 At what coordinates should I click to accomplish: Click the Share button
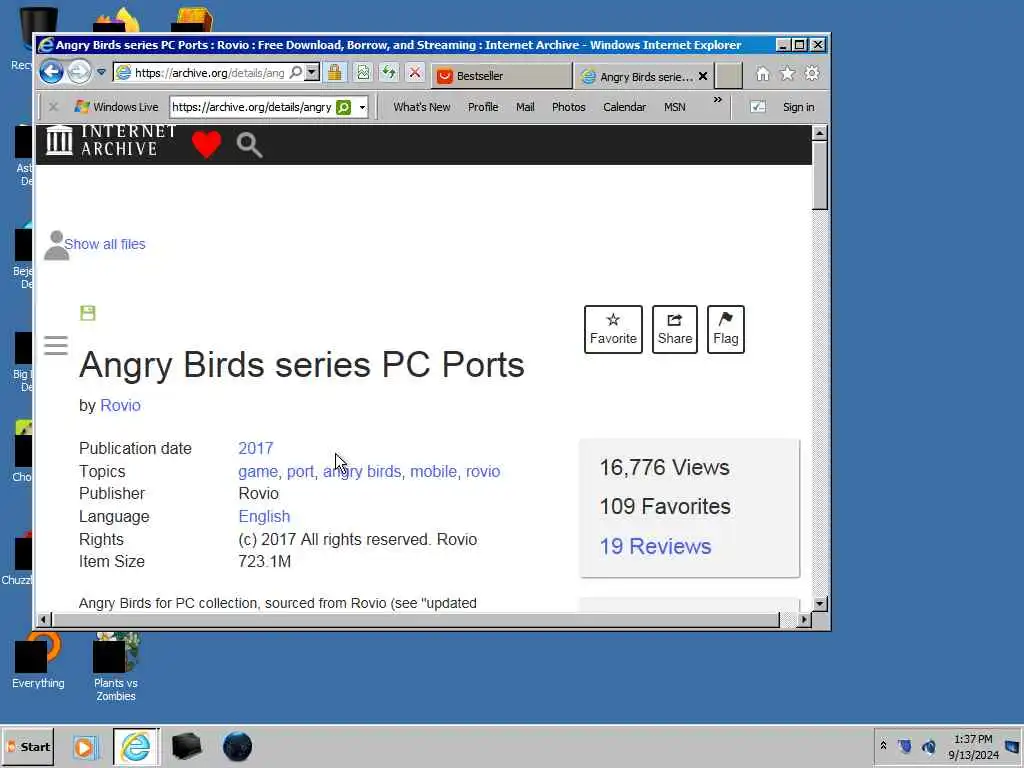(x=675, y=329)
